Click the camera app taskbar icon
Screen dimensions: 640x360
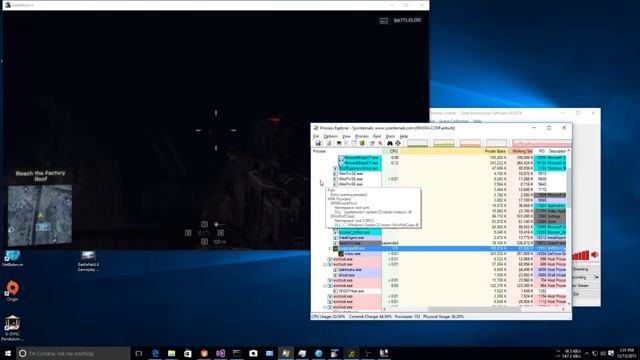pyautogui.click(x=253, y=353)
